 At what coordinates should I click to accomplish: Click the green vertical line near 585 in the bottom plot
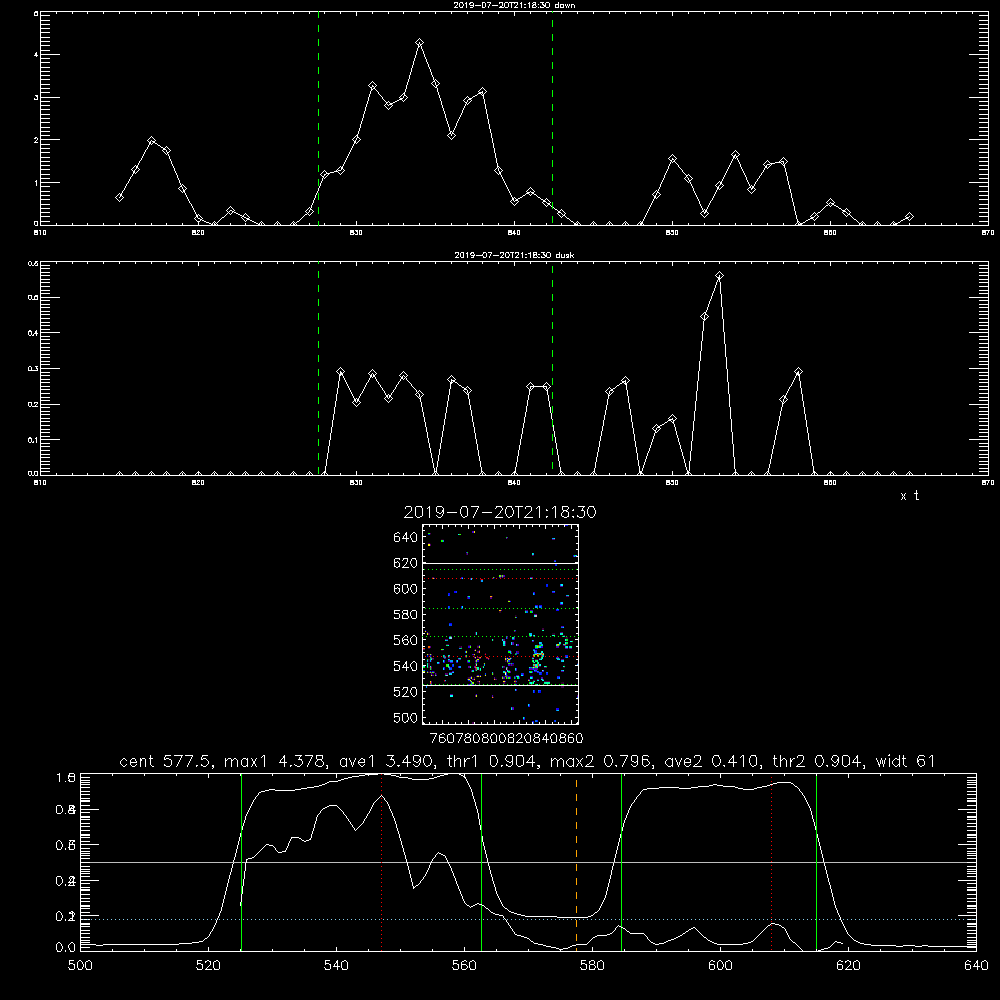[x=621, y=861]
